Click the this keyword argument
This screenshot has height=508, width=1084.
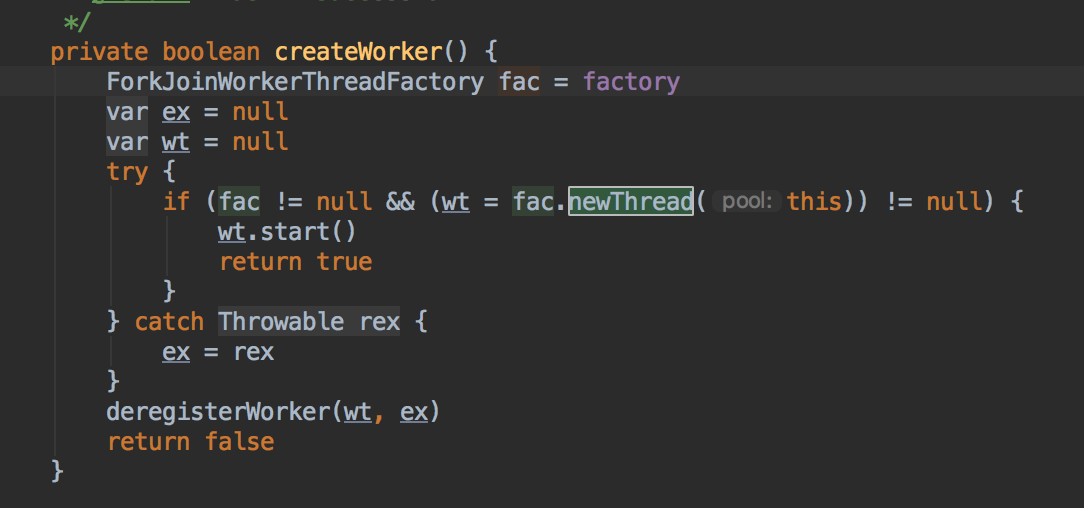(x=814, y=201)
